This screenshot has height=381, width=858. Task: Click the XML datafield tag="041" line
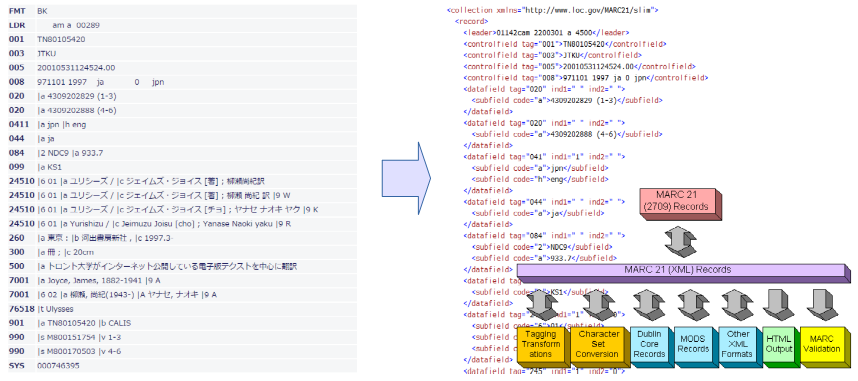click(x=544, y=157)
